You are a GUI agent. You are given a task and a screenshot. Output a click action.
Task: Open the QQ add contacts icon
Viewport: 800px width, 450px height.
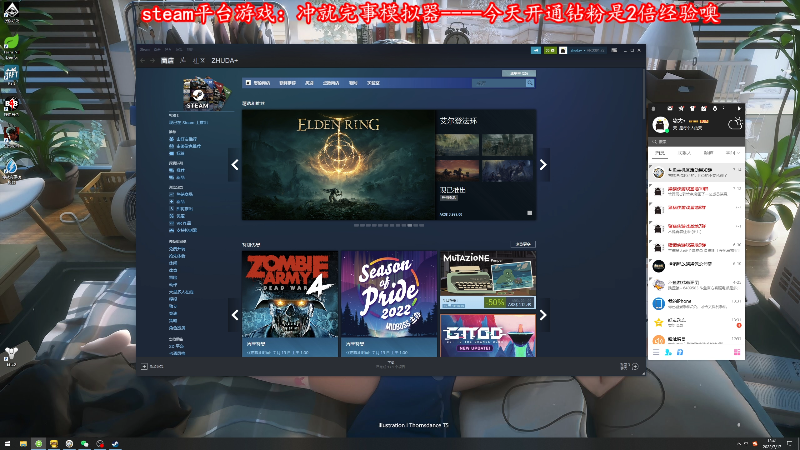coord(668,353)
